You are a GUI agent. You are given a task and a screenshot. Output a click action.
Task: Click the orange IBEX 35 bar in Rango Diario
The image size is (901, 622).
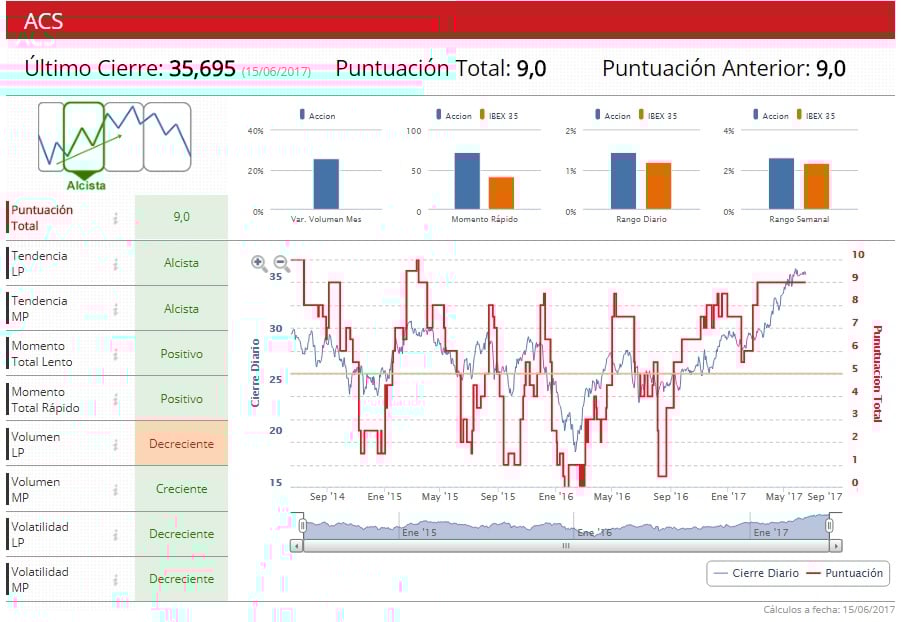coord(659,186)
